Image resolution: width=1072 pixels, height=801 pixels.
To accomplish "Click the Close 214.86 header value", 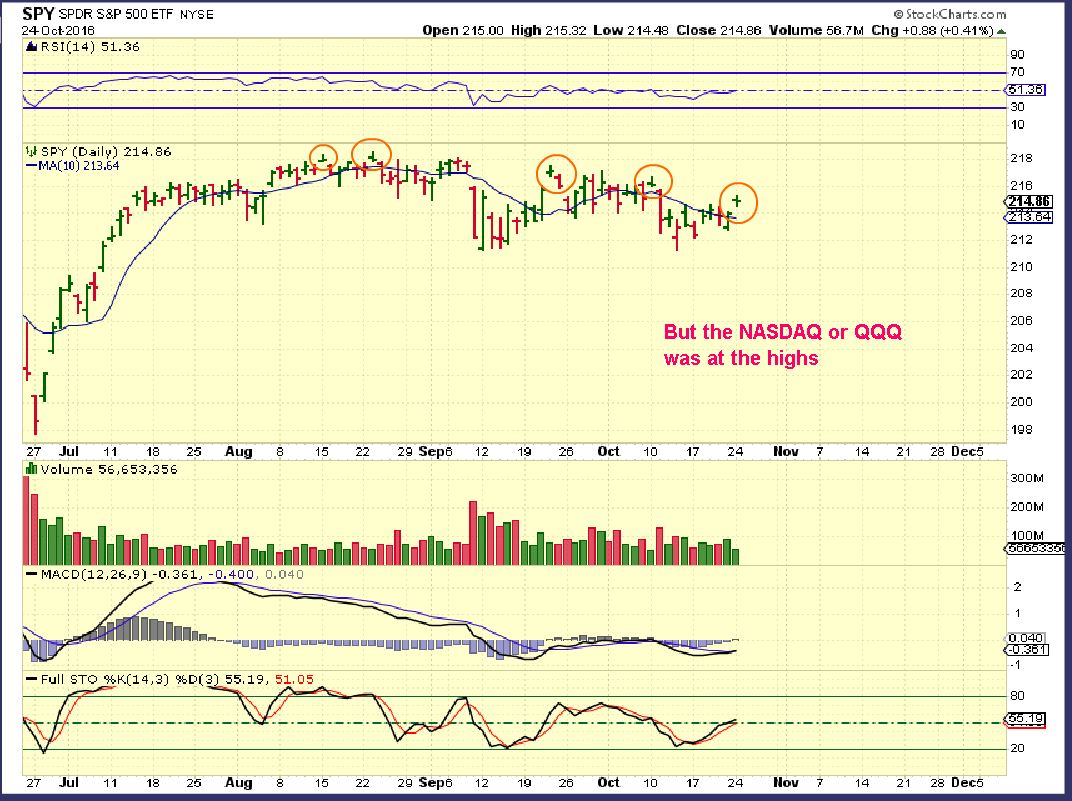I will (719, 31).
